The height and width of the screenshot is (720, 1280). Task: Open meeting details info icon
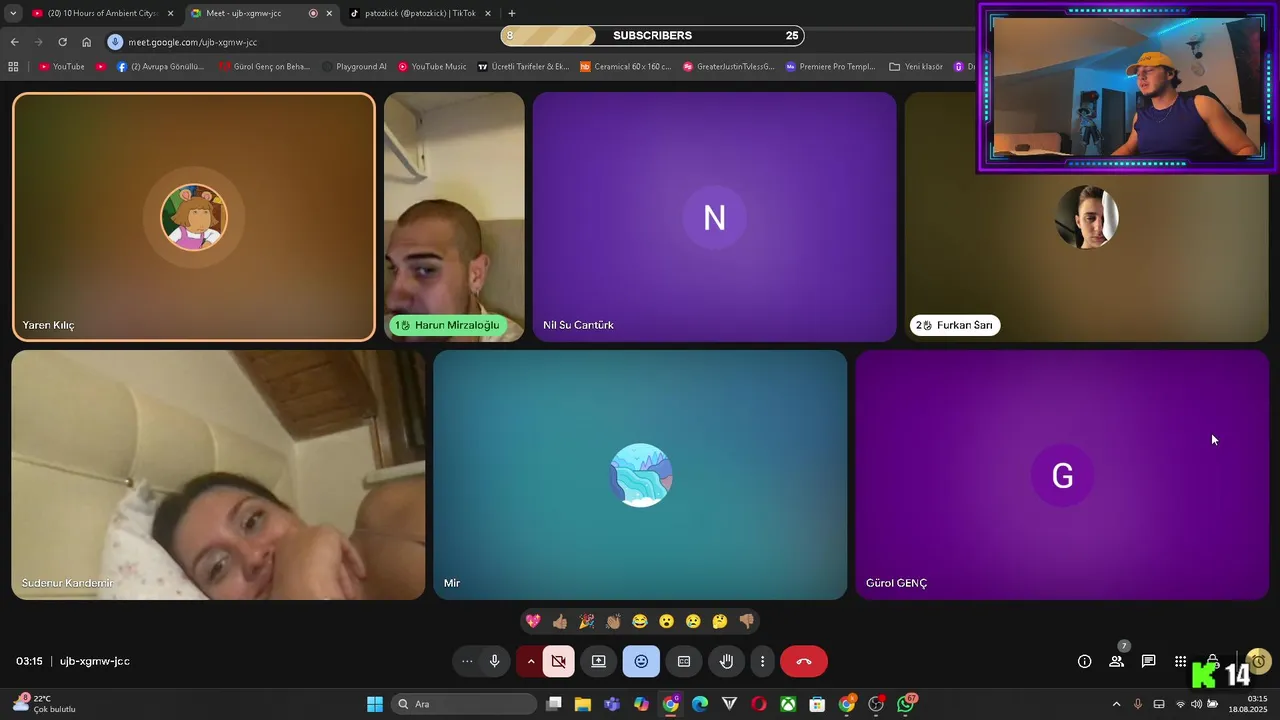(x=1084, y=661)
